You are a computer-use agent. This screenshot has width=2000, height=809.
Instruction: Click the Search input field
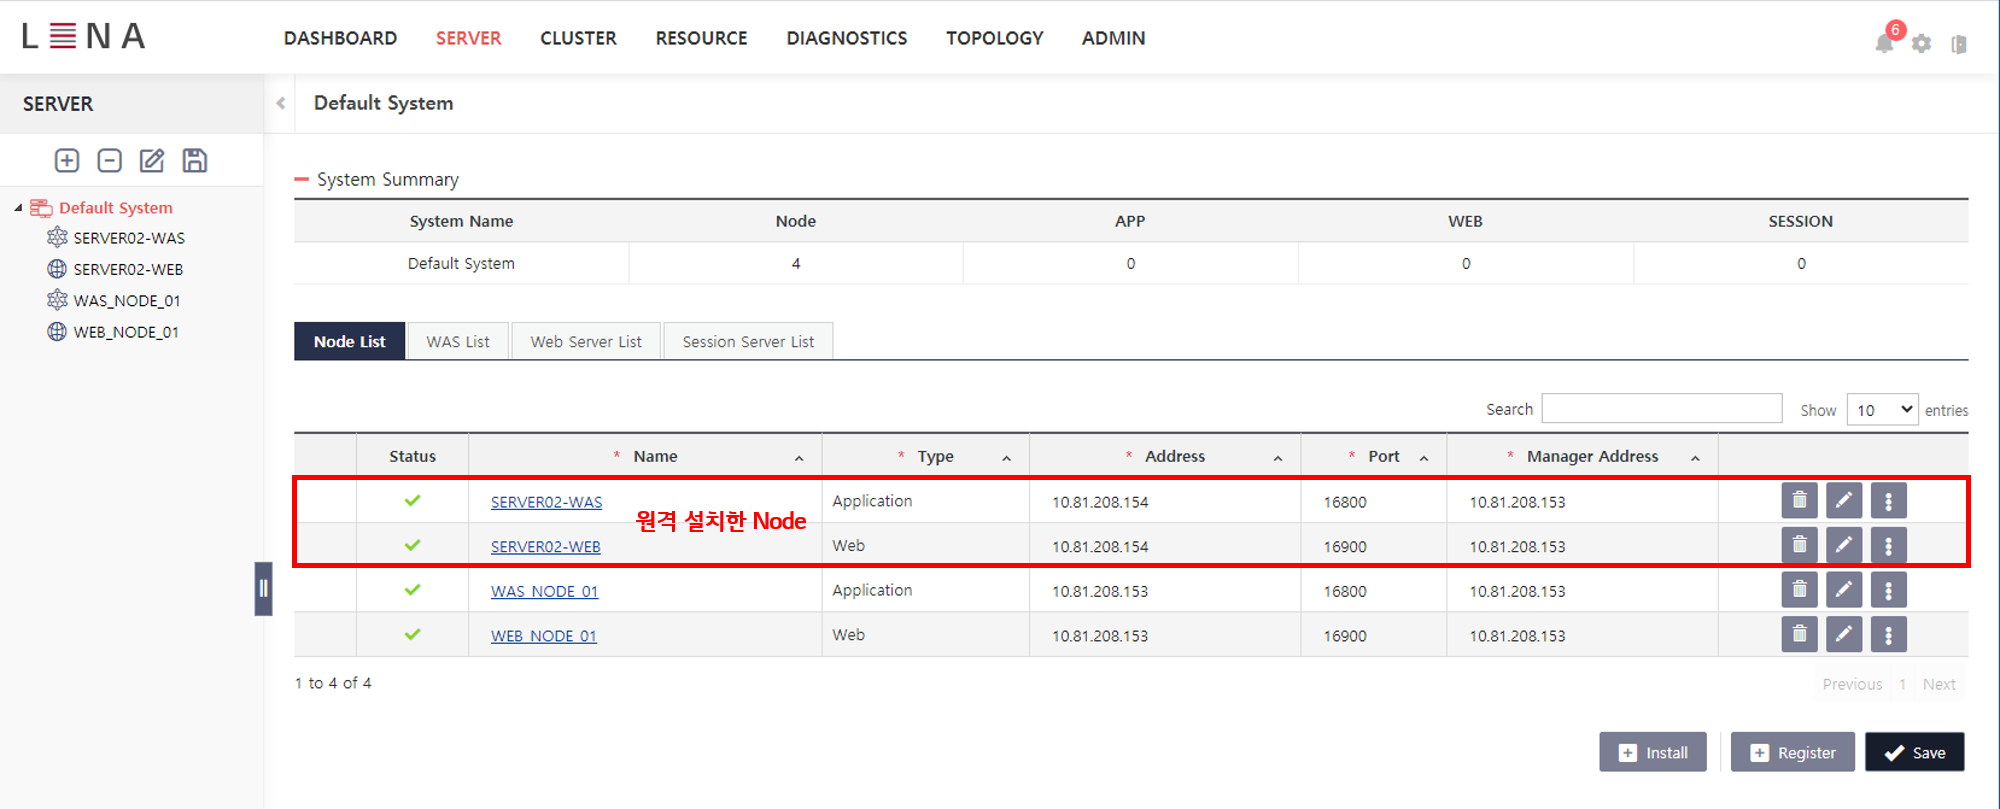[1661, 409]
